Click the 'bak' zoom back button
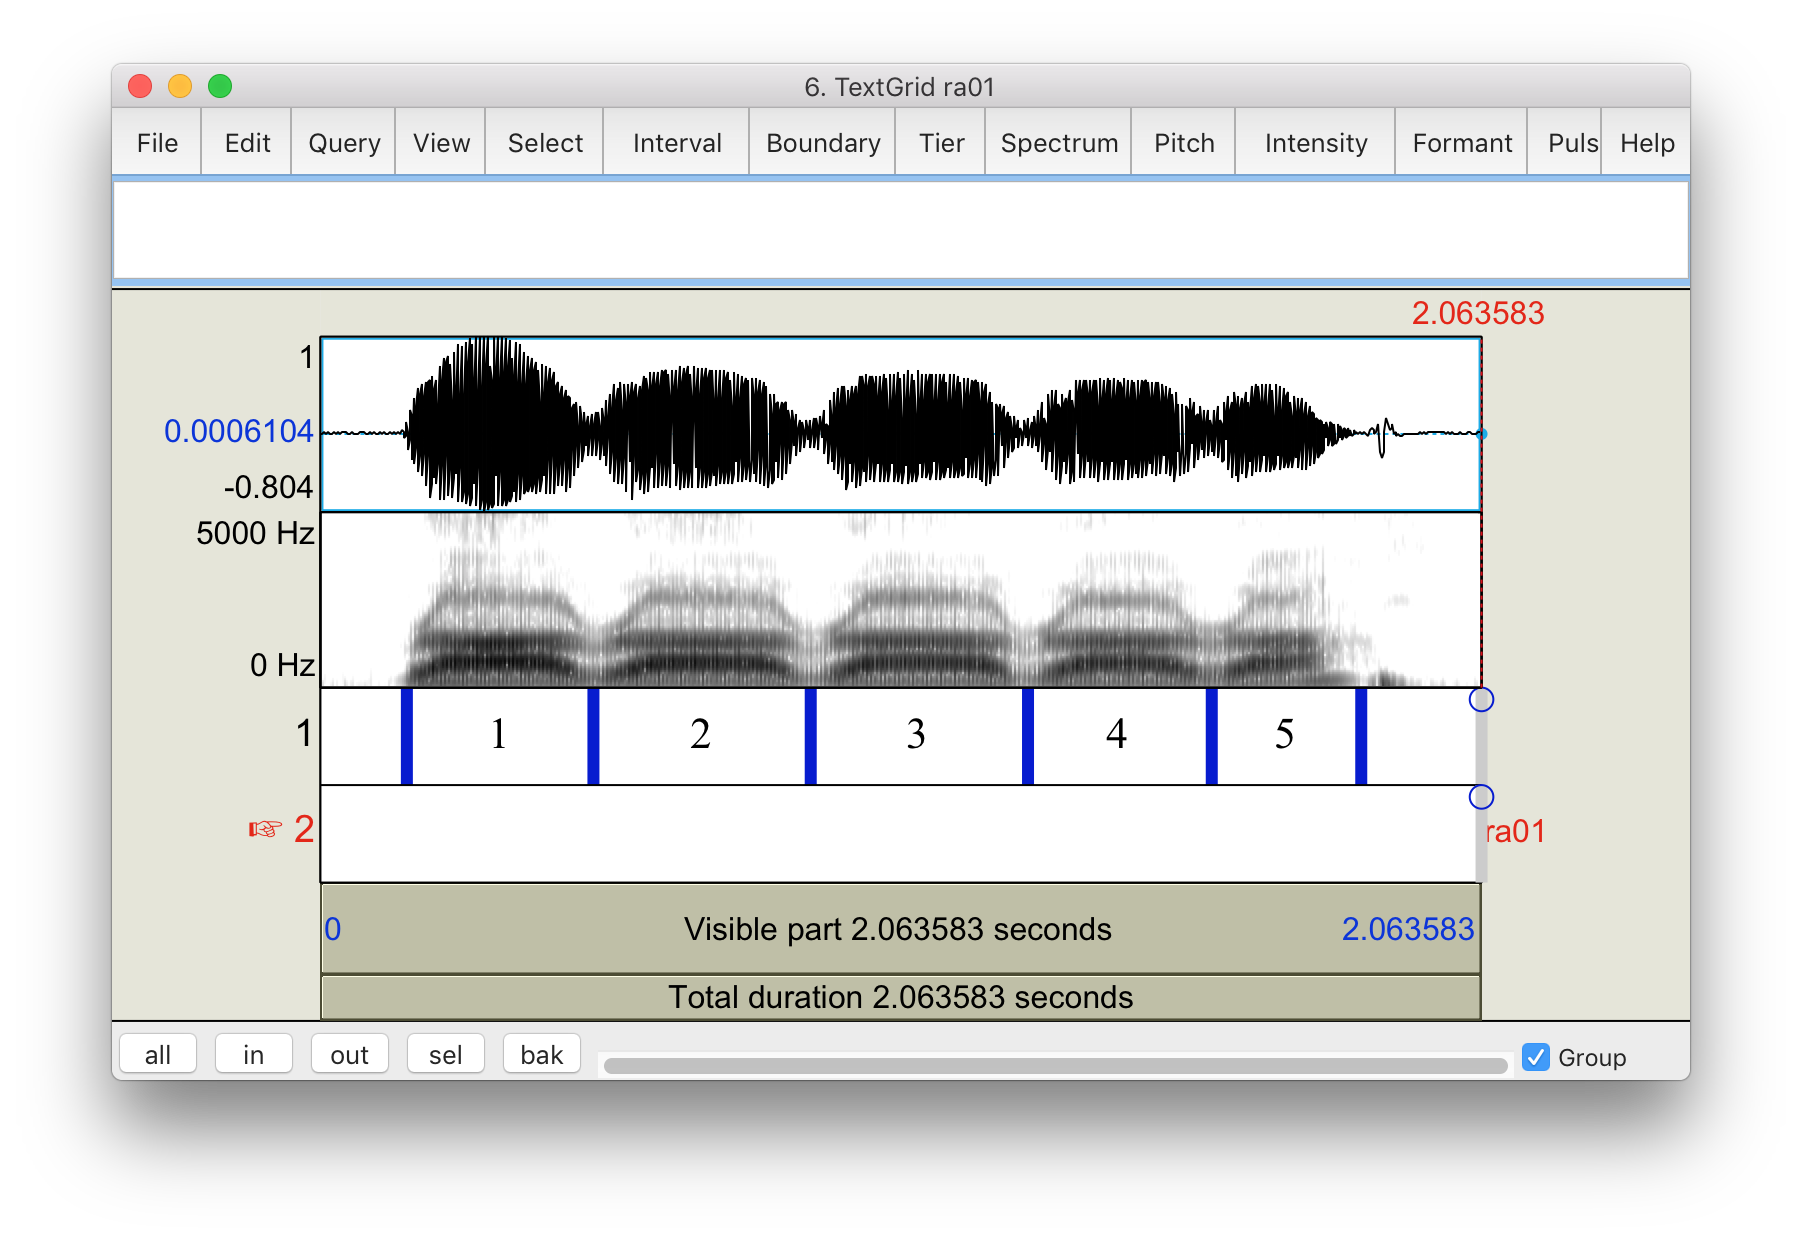The image size is (1802, 1240). coord(542,1054)
